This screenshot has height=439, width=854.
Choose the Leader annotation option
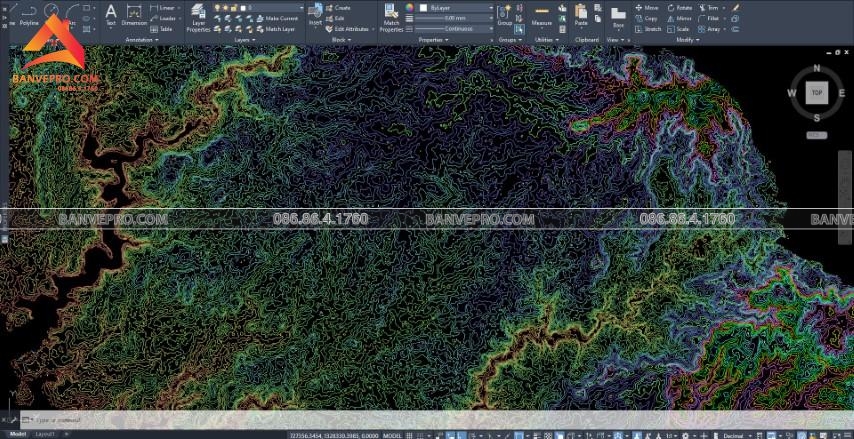(163, 19)
